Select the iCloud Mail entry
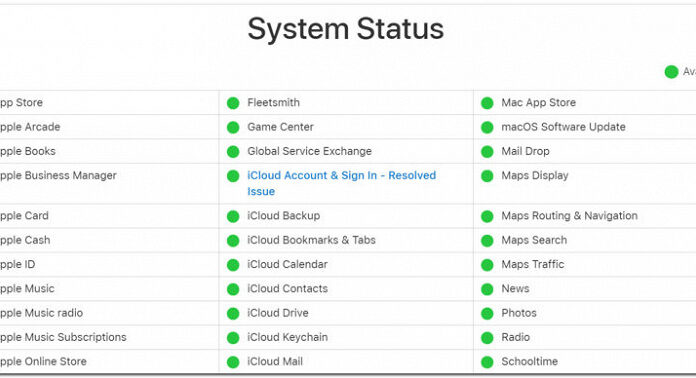Viewport: 696px width, 378px height. (x=275, y=362)
